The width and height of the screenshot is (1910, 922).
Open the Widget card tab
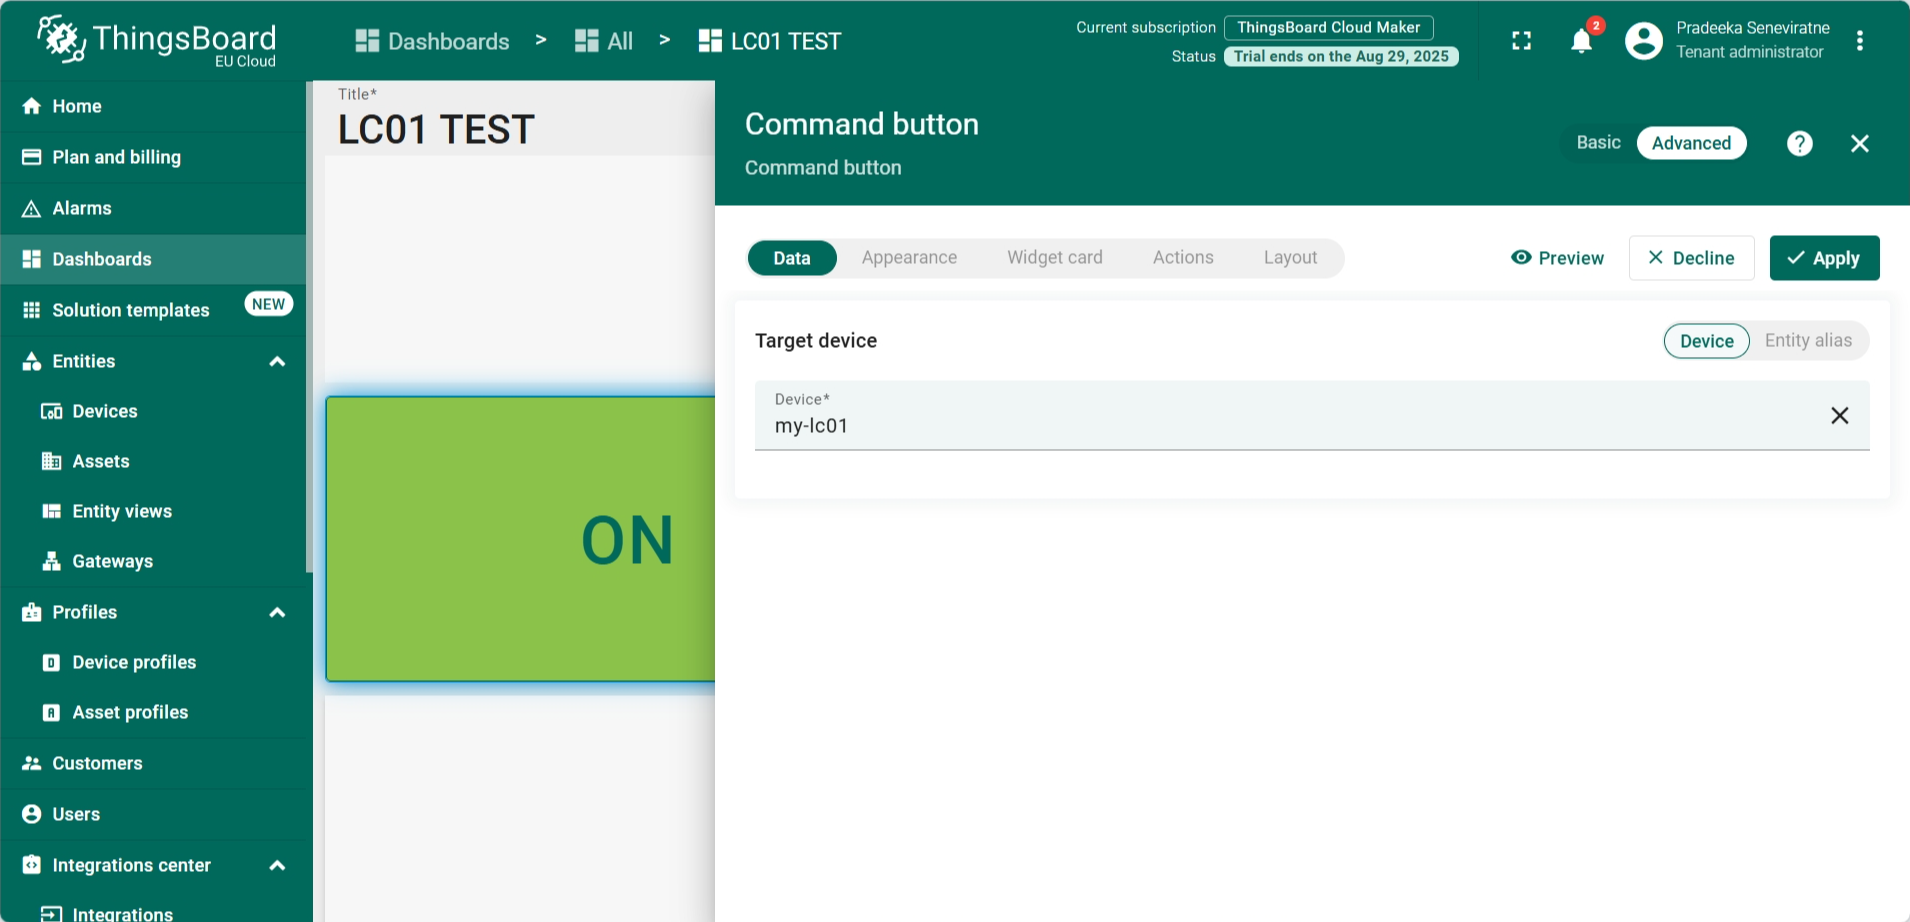pyautogui.click(x=1055, y=258)
